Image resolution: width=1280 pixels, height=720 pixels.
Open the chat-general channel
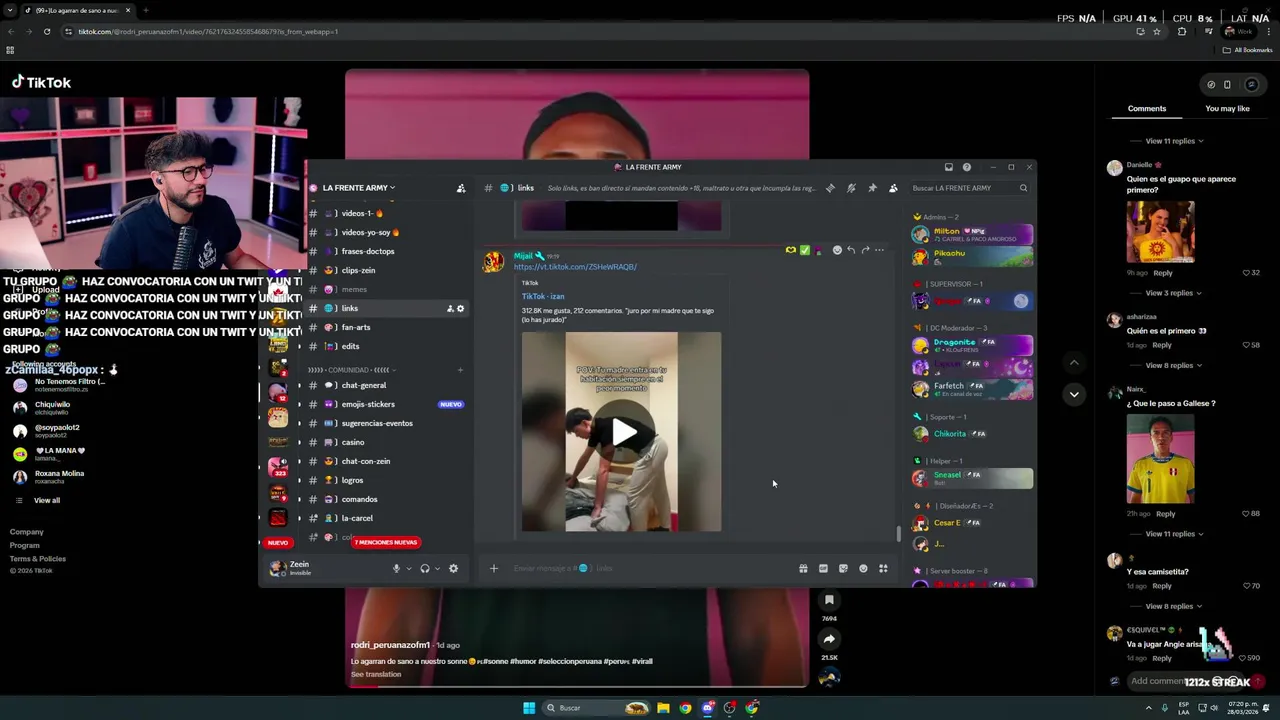[x=385, y=385]
